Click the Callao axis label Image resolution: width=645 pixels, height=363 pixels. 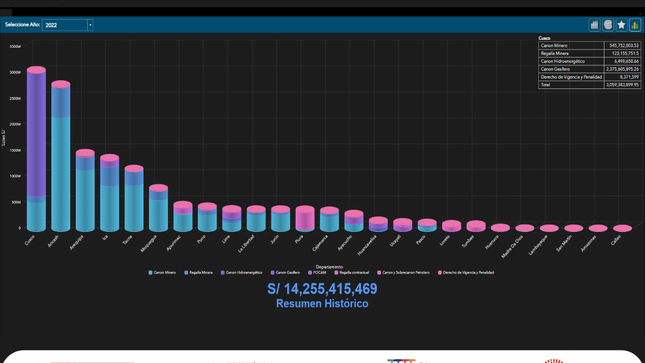[x=616, y=240]
